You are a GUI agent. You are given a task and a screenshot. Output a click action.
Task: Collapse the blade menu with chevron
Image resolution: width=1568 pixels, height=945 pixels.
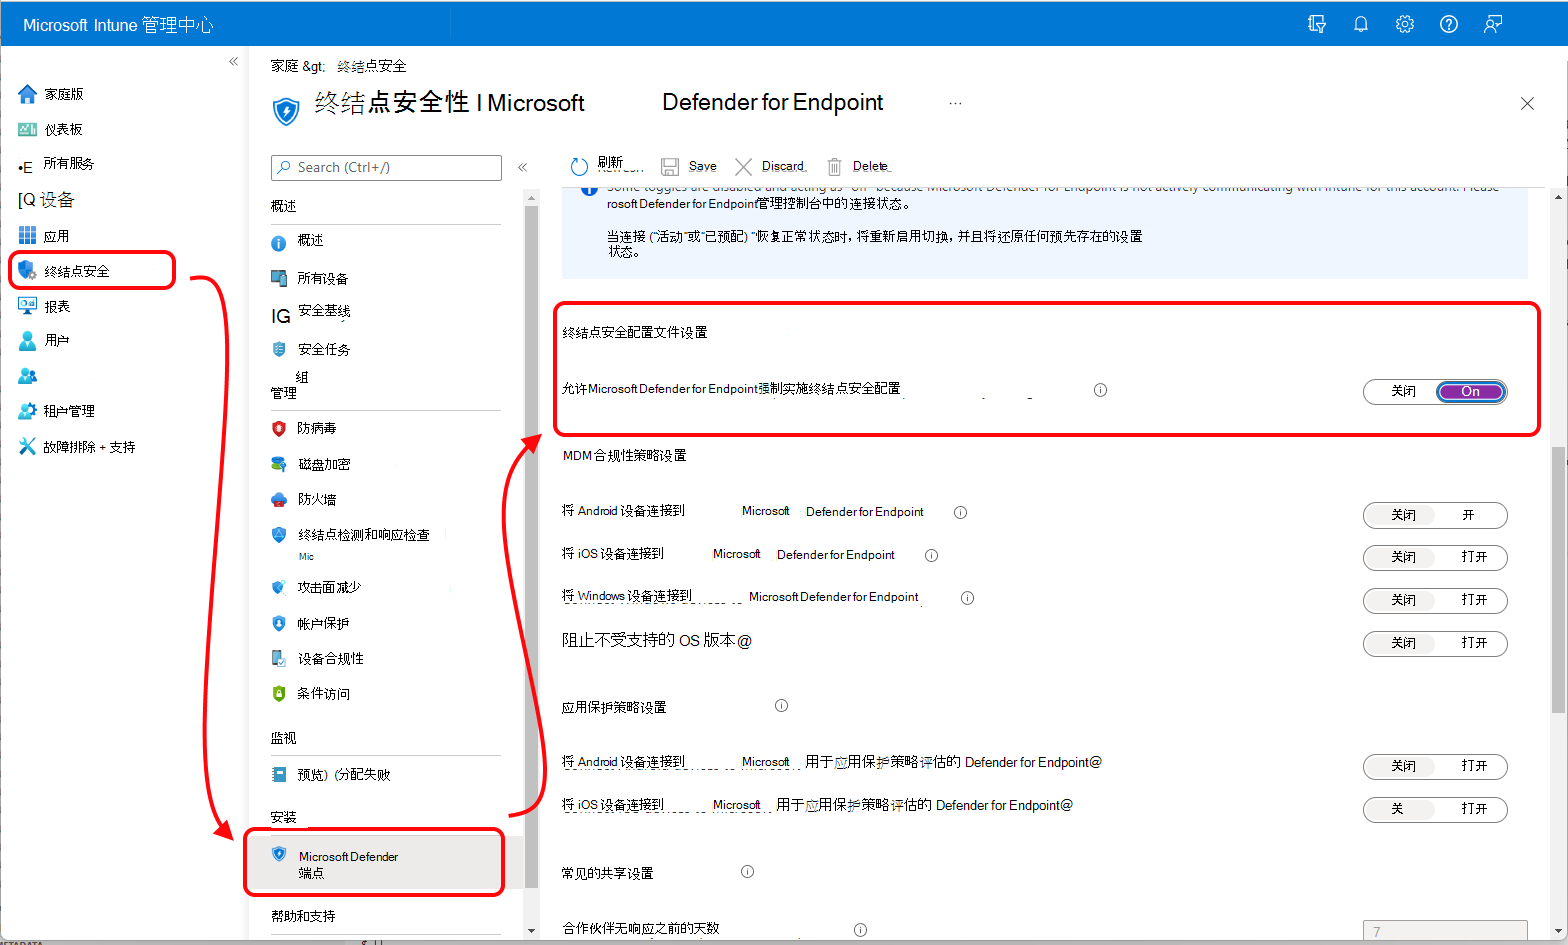tap(522, 167)
